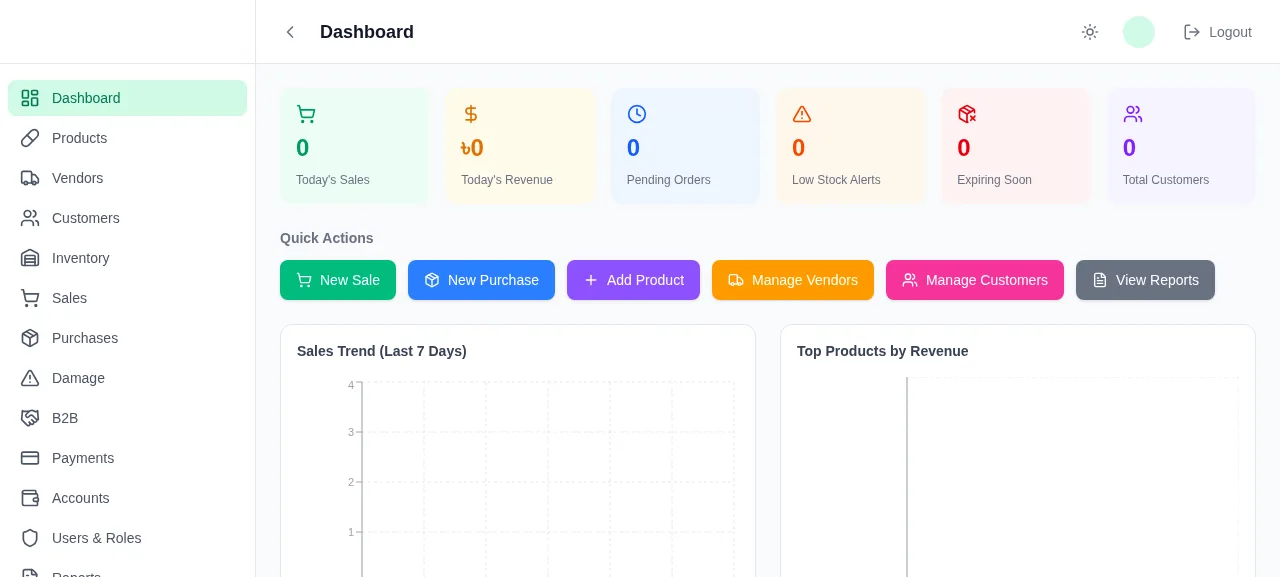The height and width of the screenshot is (577, 1280).
Task: Click the clock icon on Pending Orders card
Action: coord(637,114)
